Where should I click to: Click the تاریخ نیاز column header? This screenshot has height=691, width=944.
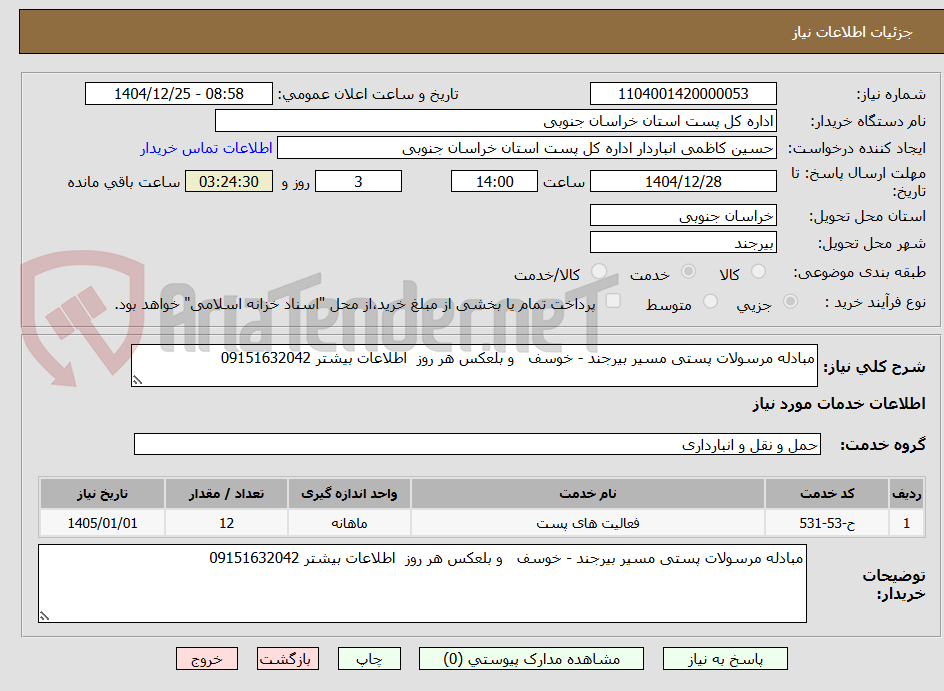(x=102, y=494)
